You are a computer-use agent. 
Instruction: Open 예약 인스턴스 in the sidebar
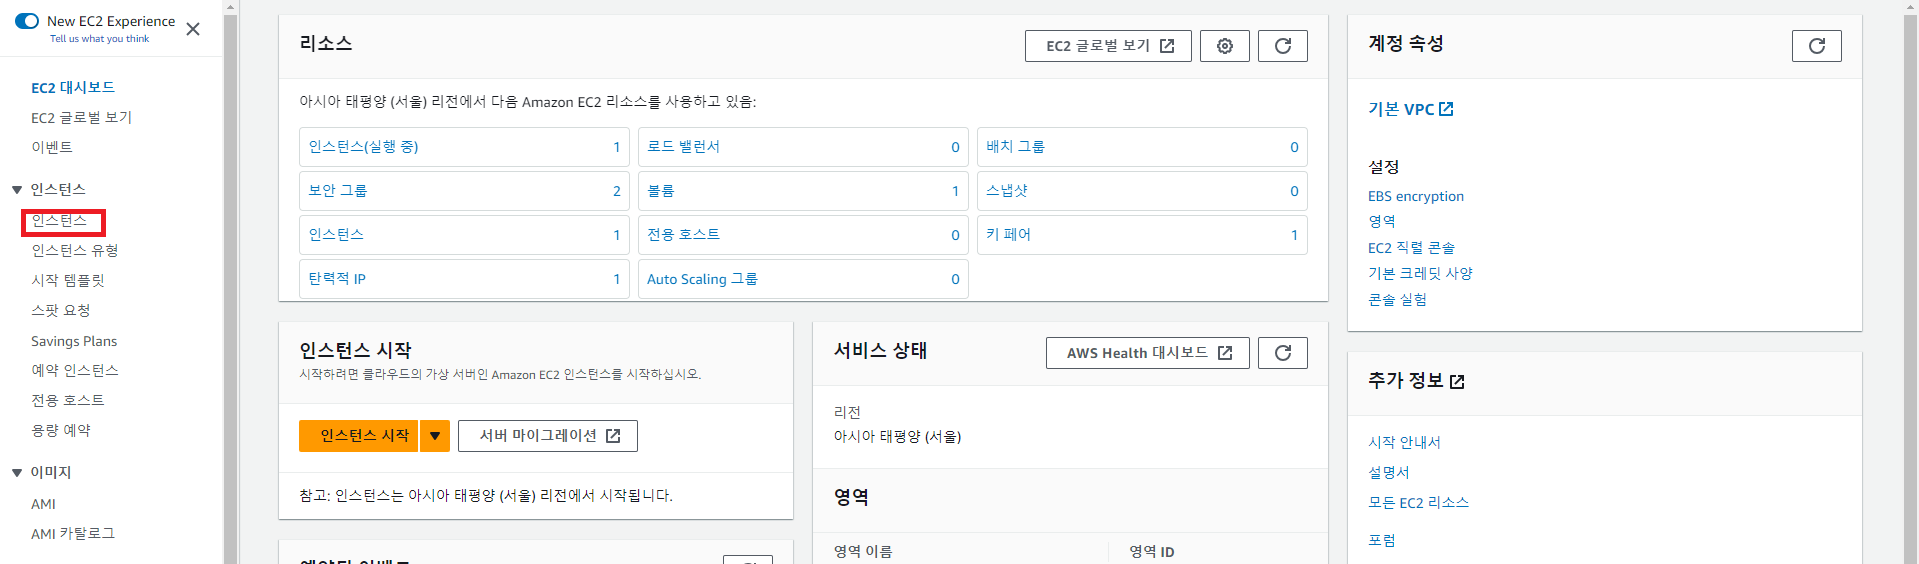coord(75,370)
